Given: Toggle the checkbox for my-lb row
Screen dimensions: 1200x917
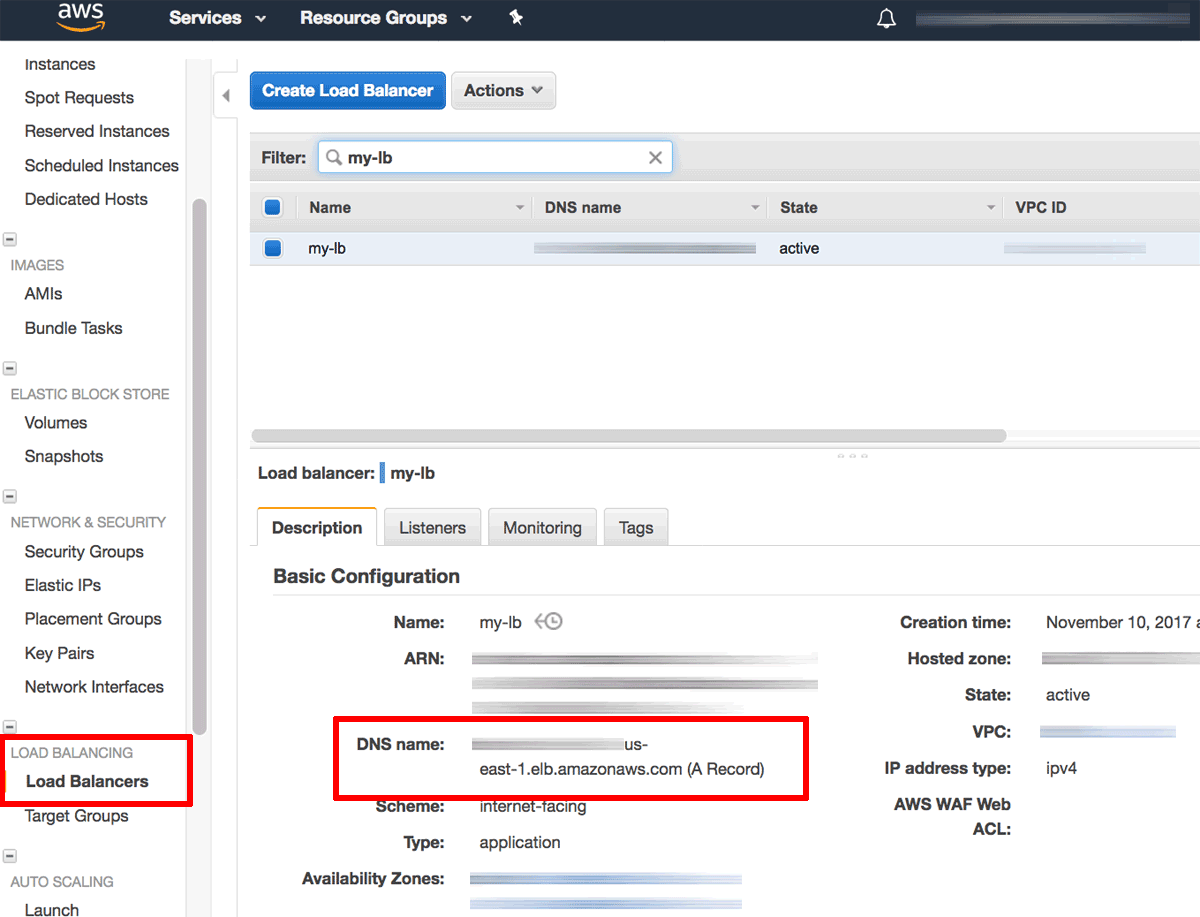Looking at the screenshot, I should (273, 248).
